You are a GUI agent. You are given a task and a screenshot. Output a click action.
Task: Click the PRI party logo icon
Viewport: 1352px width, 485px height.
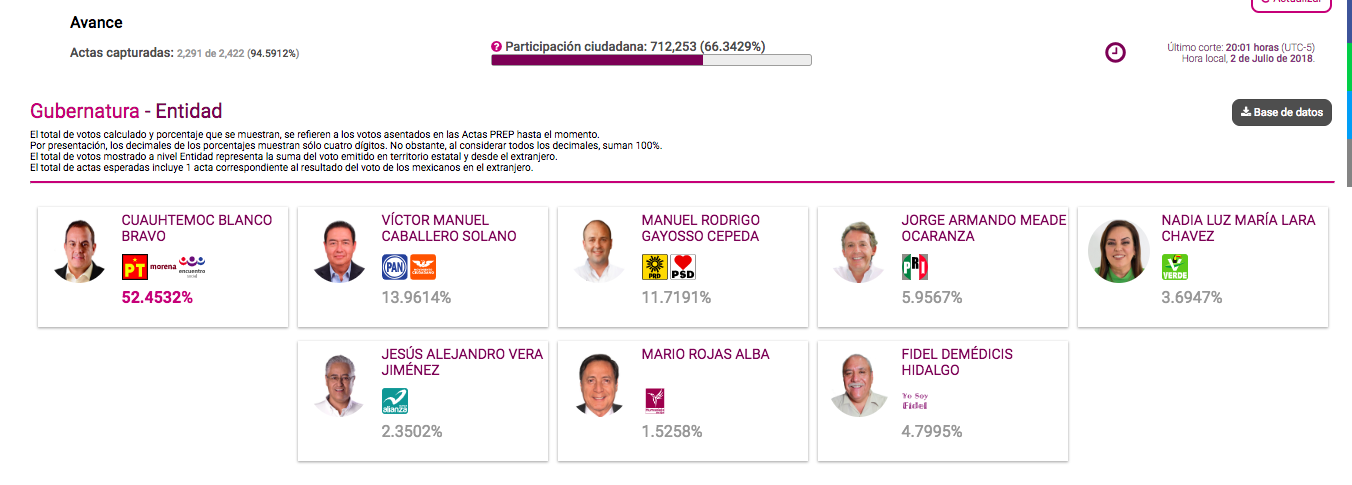[915, 267]
